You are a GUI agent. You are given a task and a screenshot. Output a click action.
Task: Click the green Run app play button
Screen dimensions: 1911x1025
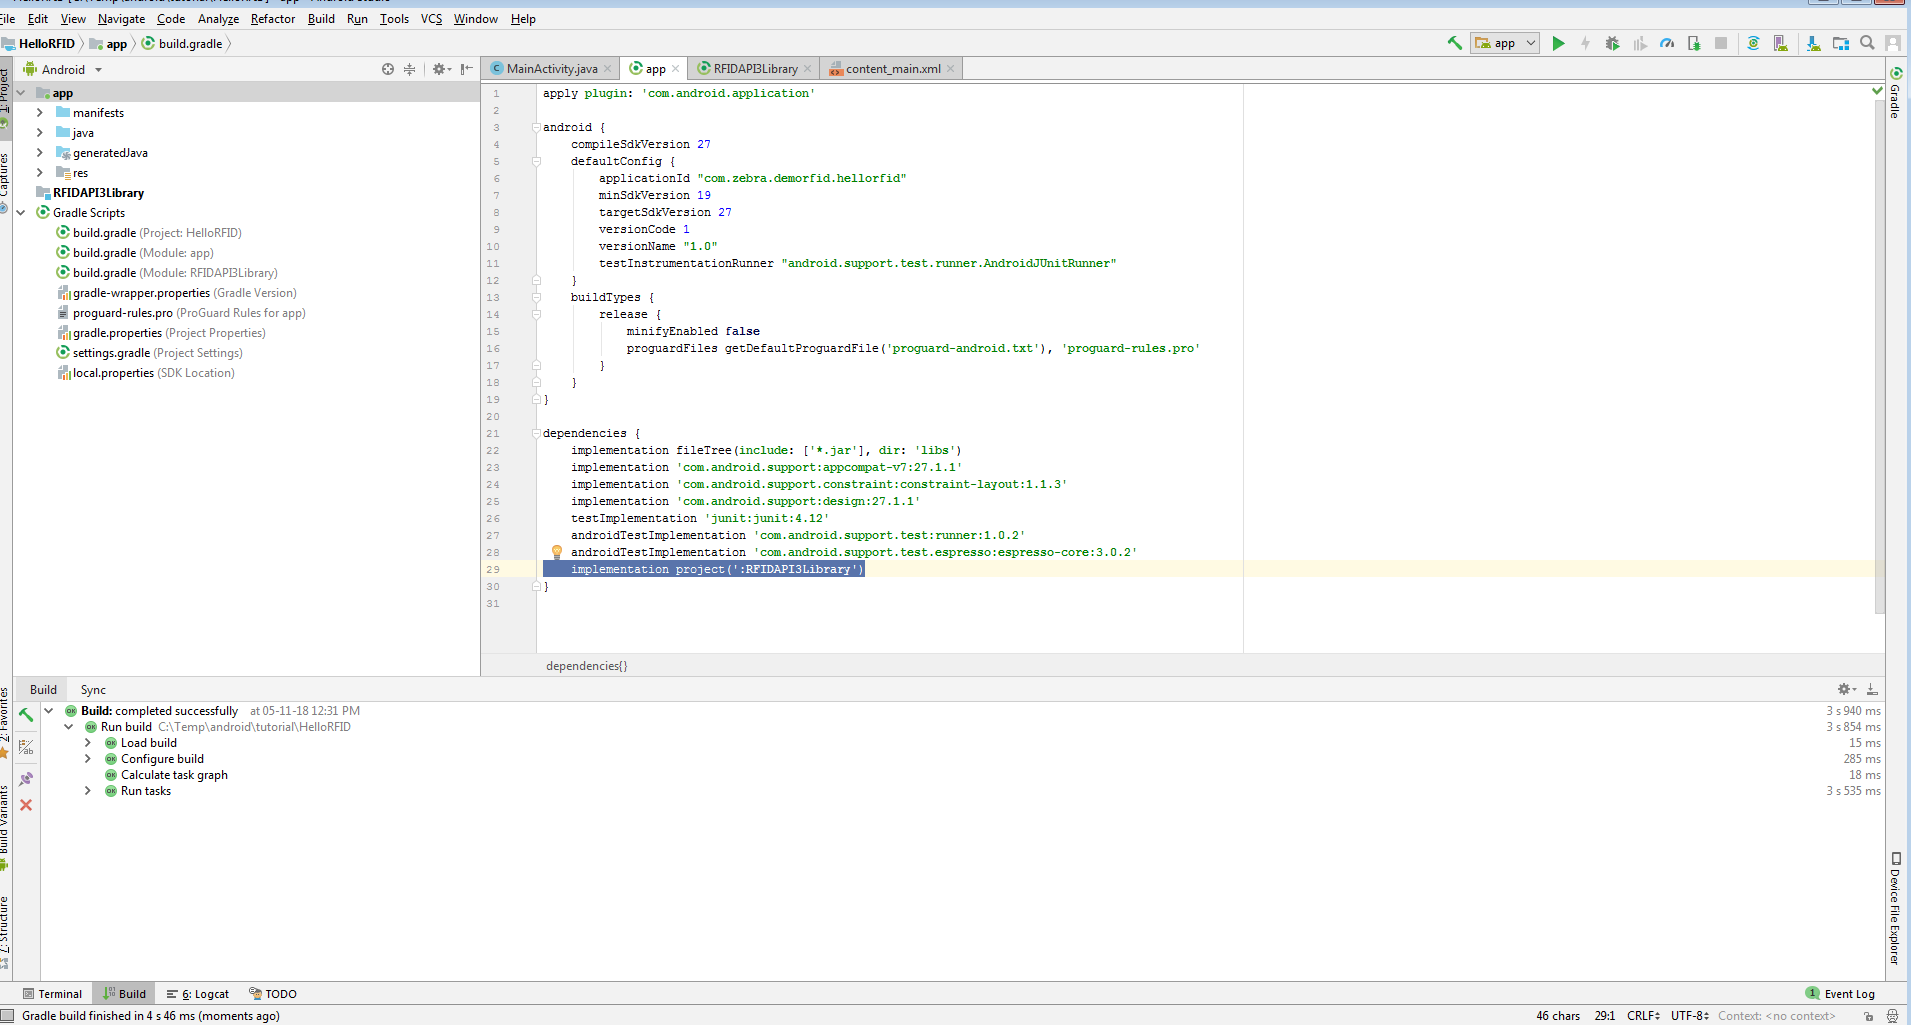click(1557, 43)
